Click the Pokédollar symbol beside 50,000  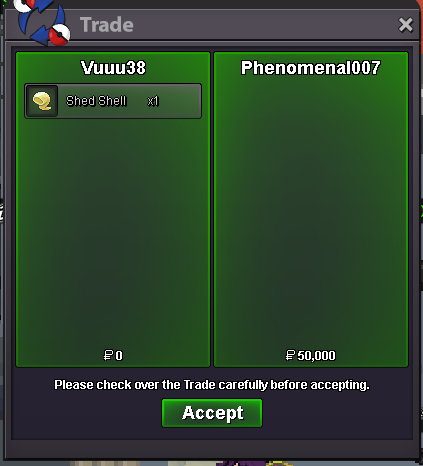pyautogui.click(x=290, y=355)
